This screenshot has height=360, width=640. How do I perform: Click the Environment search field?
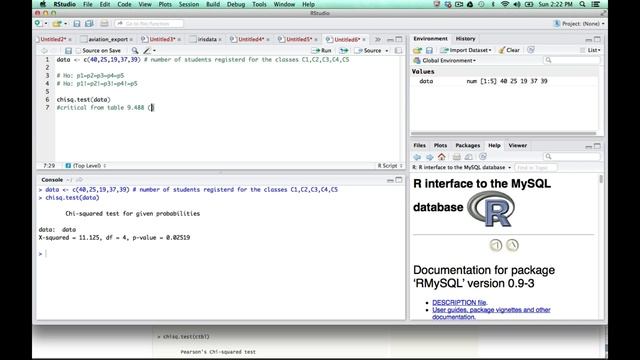572,60
